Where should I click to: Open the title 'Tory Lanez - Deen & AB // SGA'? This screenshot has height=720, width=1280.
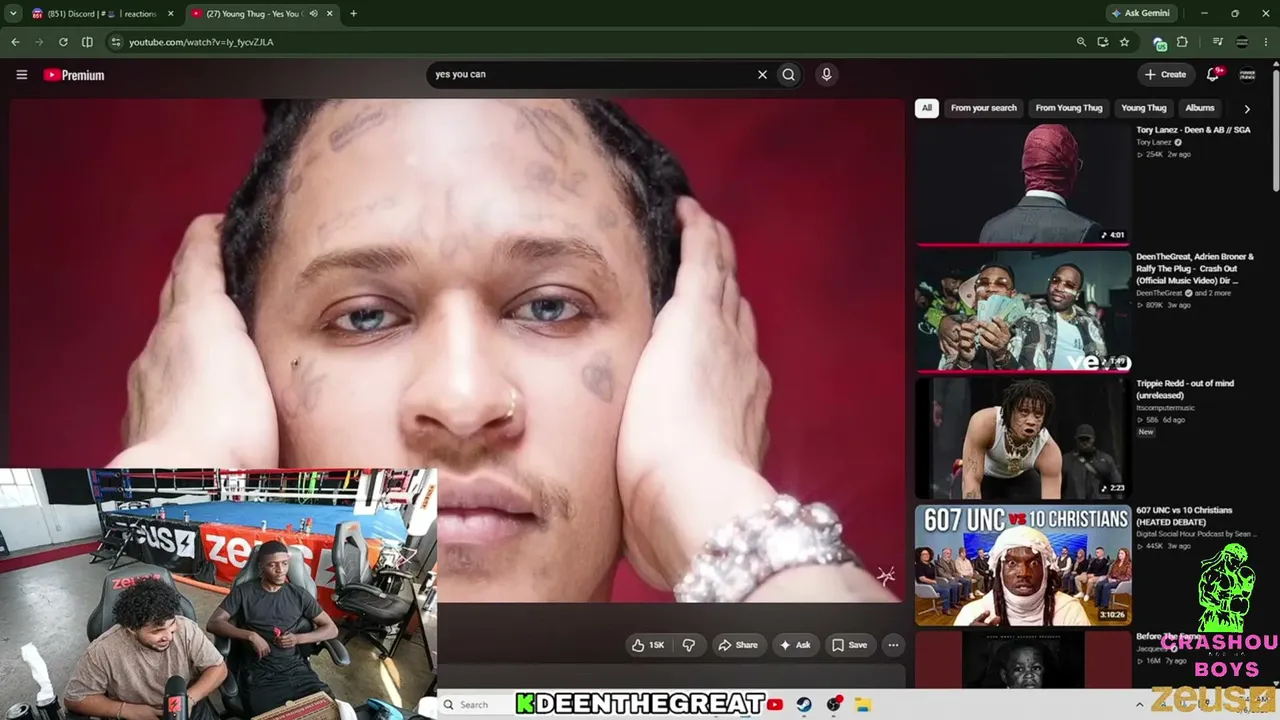tap(1193, 130)
